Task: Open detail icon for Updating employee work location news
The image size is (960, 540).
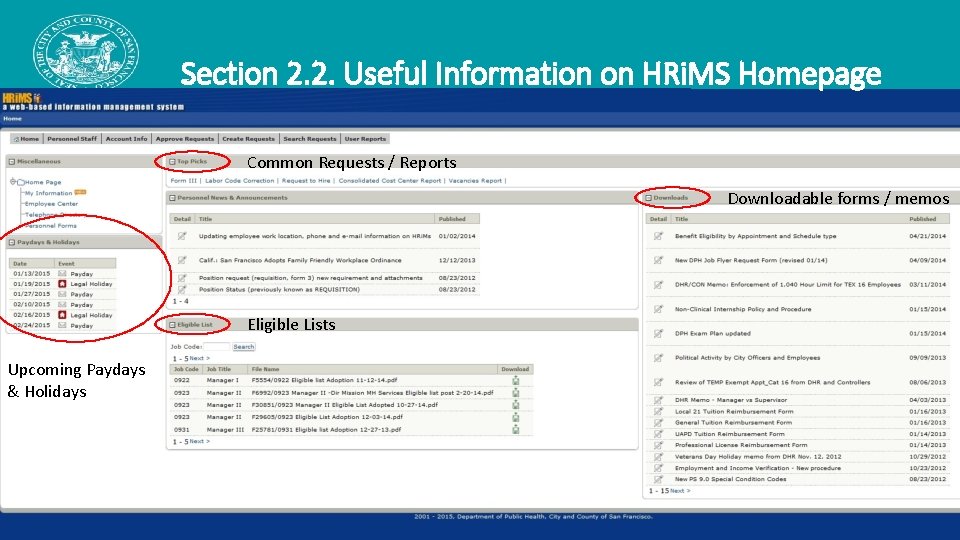Action: [182, 236]
